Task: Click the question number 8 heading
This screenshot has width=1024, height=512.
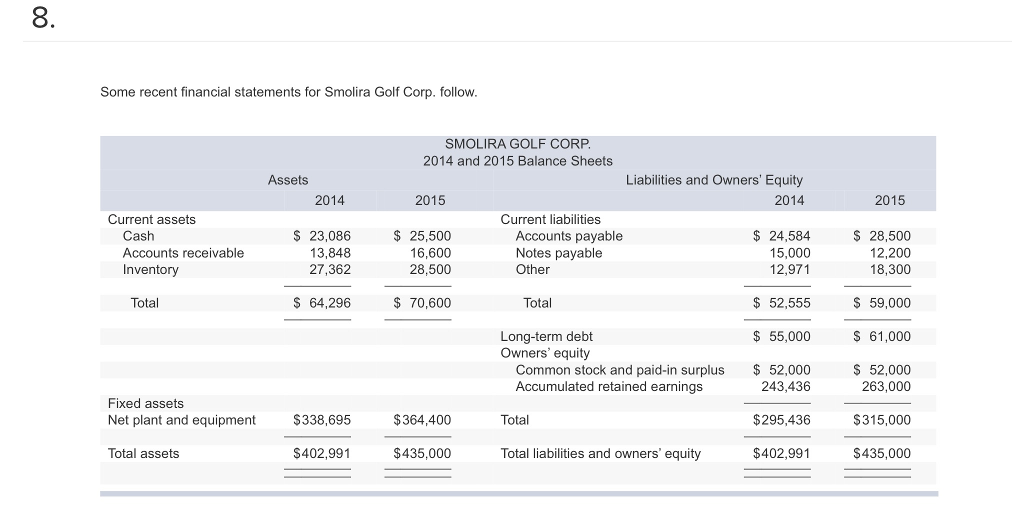Action: pos(43,18)
